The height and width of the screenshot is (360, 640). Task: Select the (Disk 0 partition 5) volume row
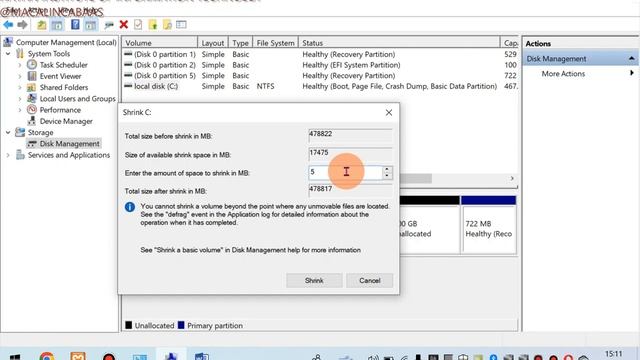coord(320,76)
